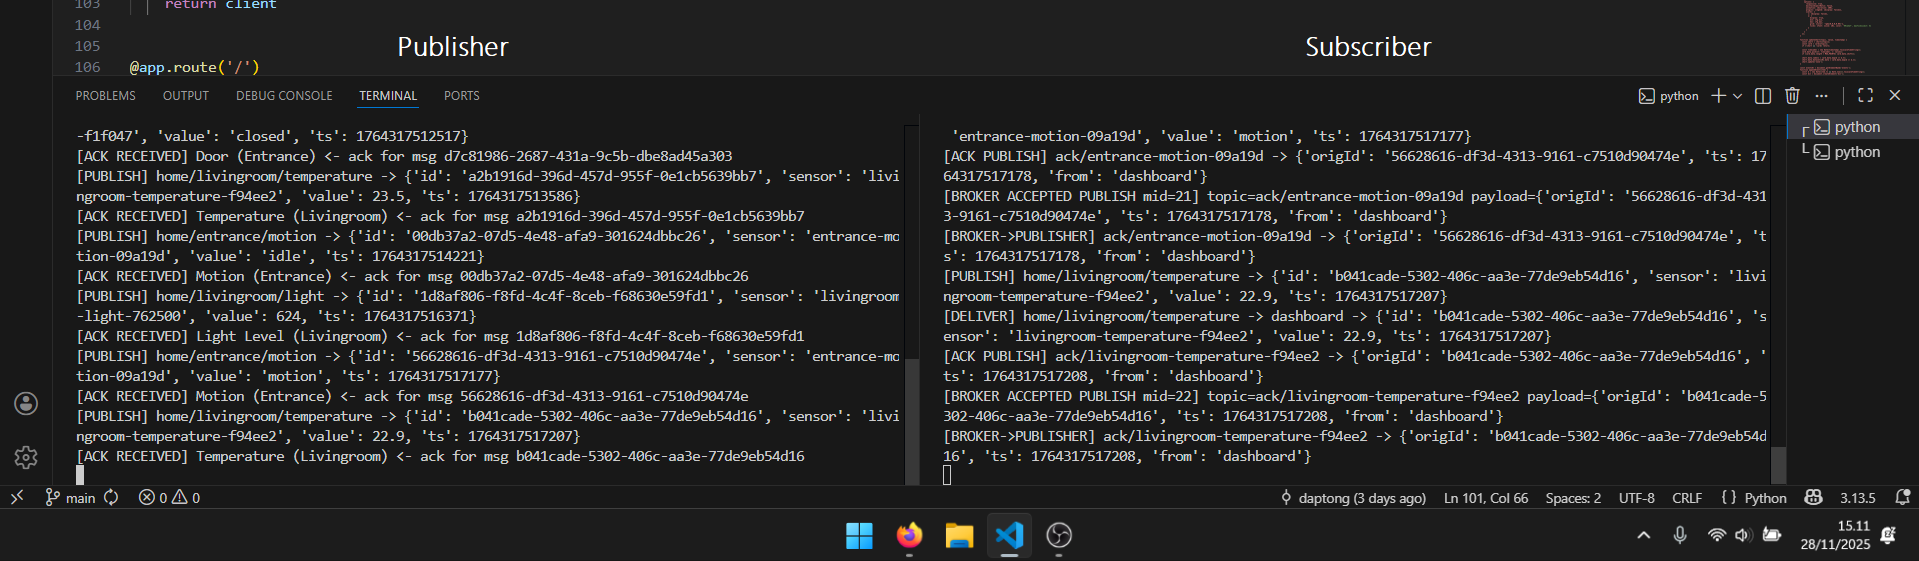Image resolution: width=1919 pixels, height=561 pixels.
Task: Click the [BROKER ACCEPTED PUBLISH mid=22] line
Action: 1355,406
